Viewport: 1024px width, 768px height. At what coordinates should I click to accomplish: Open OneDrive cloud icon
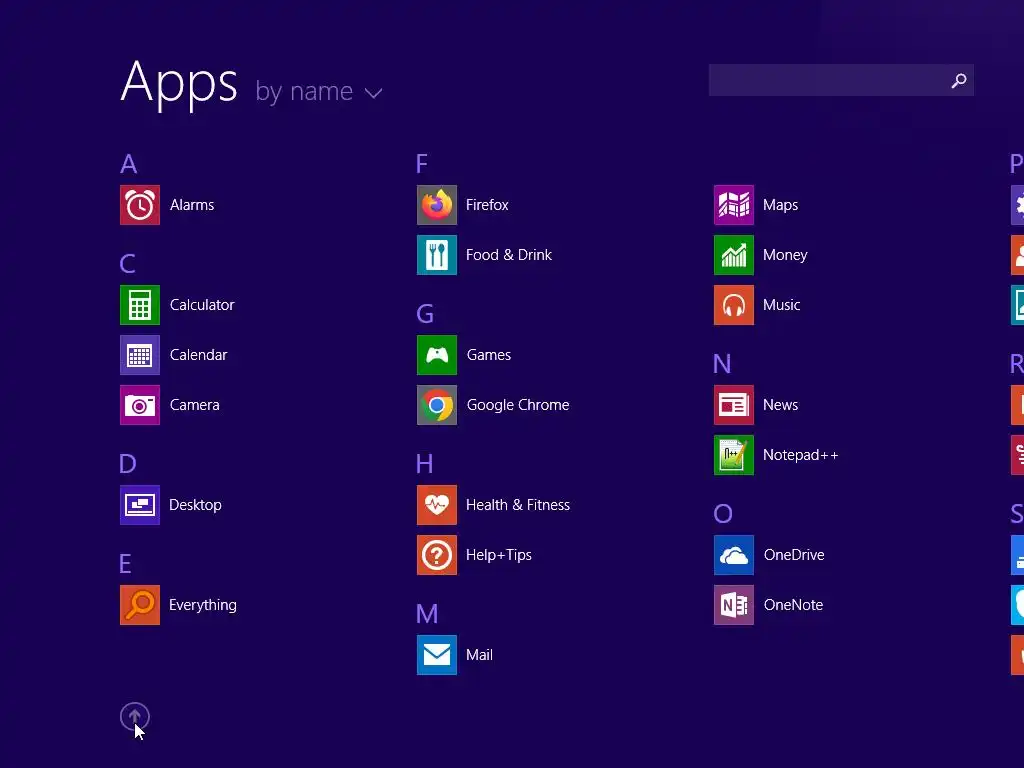pos(734,555)
